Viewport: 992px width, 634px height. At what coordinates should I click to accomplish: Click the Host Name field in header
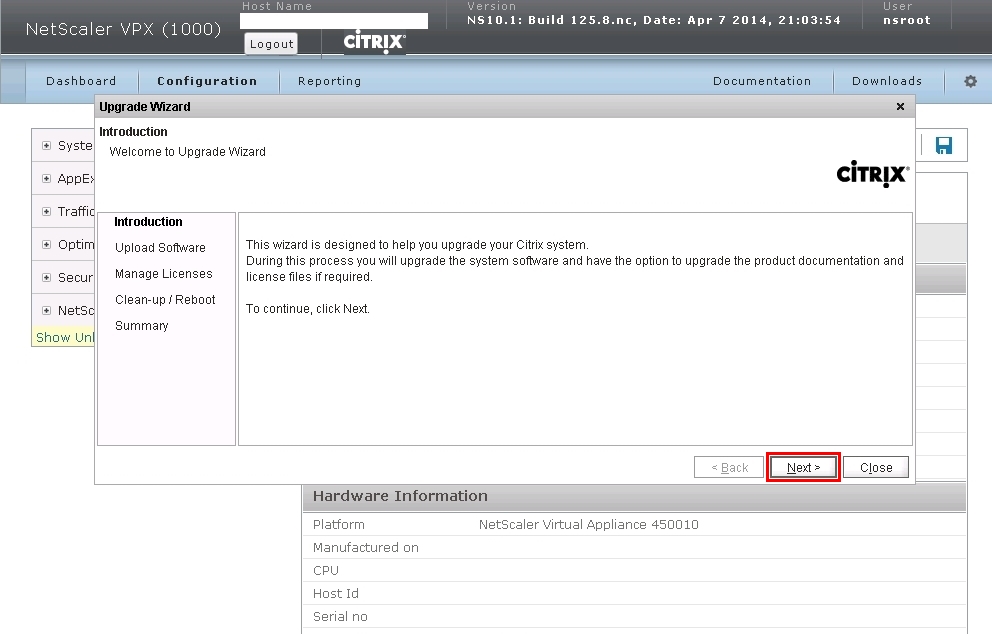tap(334, 21)
